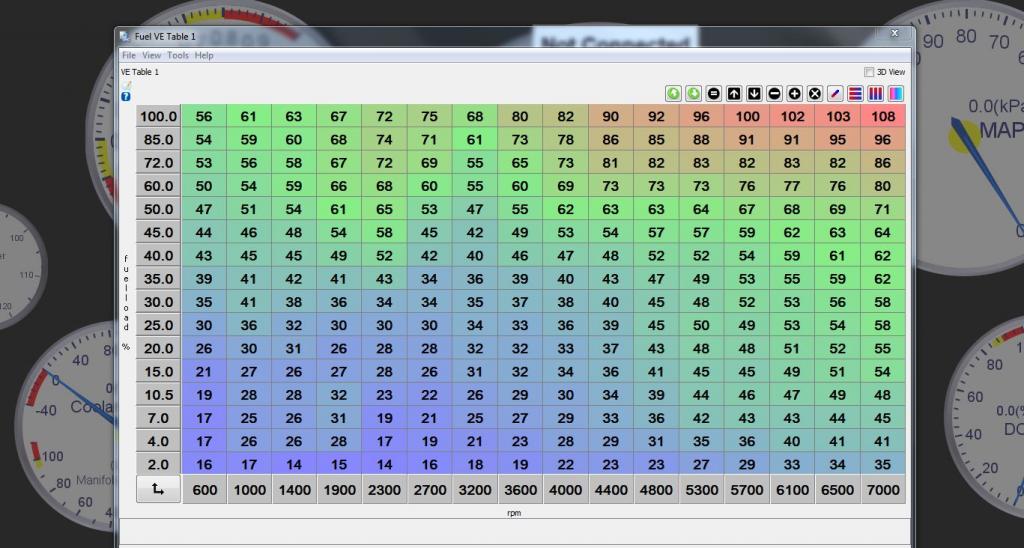Screen dimensions: 1024x548
Task: Select cell 22 at 10.5 load, 2700 rpm
Action: pos(430,395)
